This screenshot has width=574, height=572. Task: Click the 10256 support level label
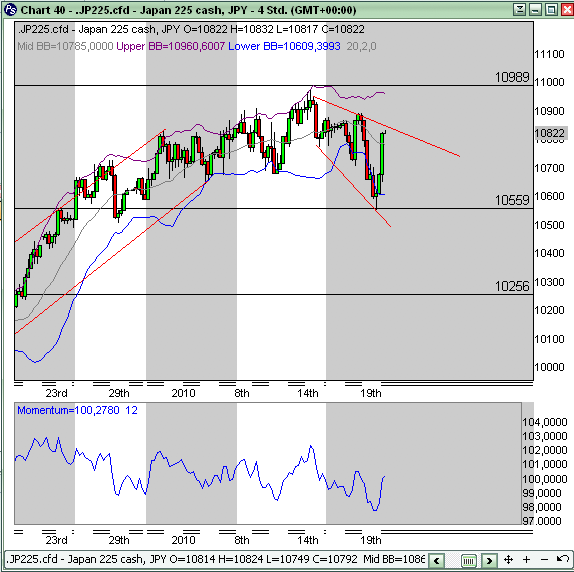click(512, 286)
